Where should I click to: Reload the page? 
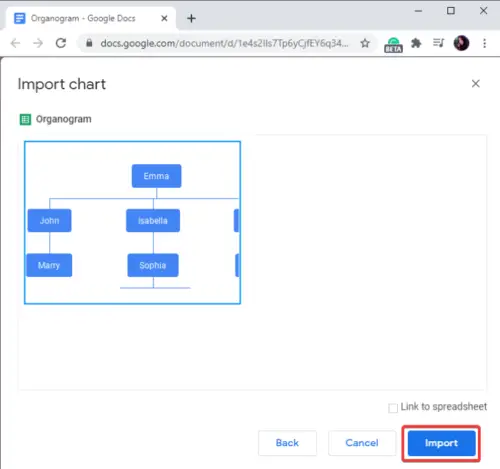tap(61, 43)
